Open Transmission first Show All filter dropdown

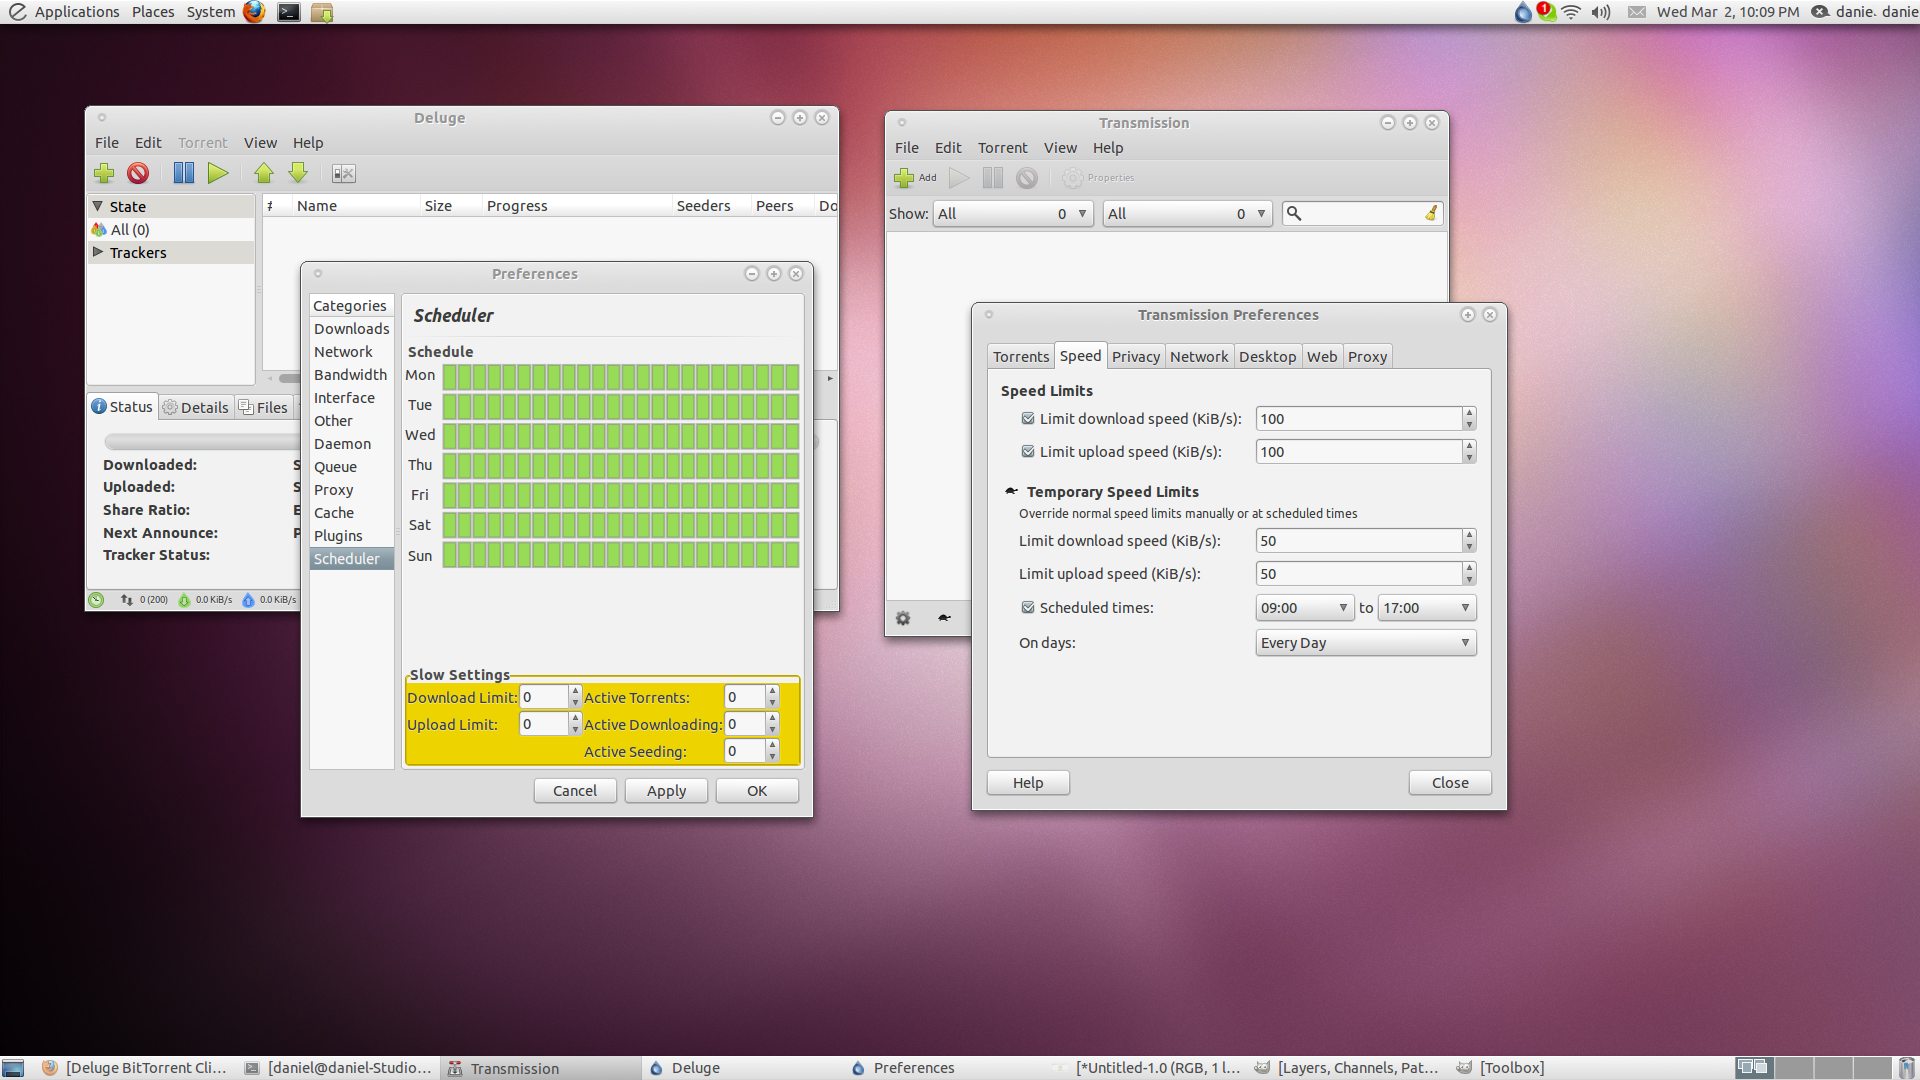click(1013, 214)
